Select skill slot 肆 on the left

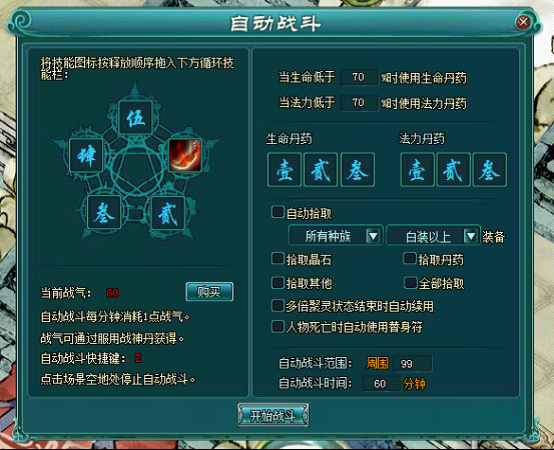click(x=86, y=155)
